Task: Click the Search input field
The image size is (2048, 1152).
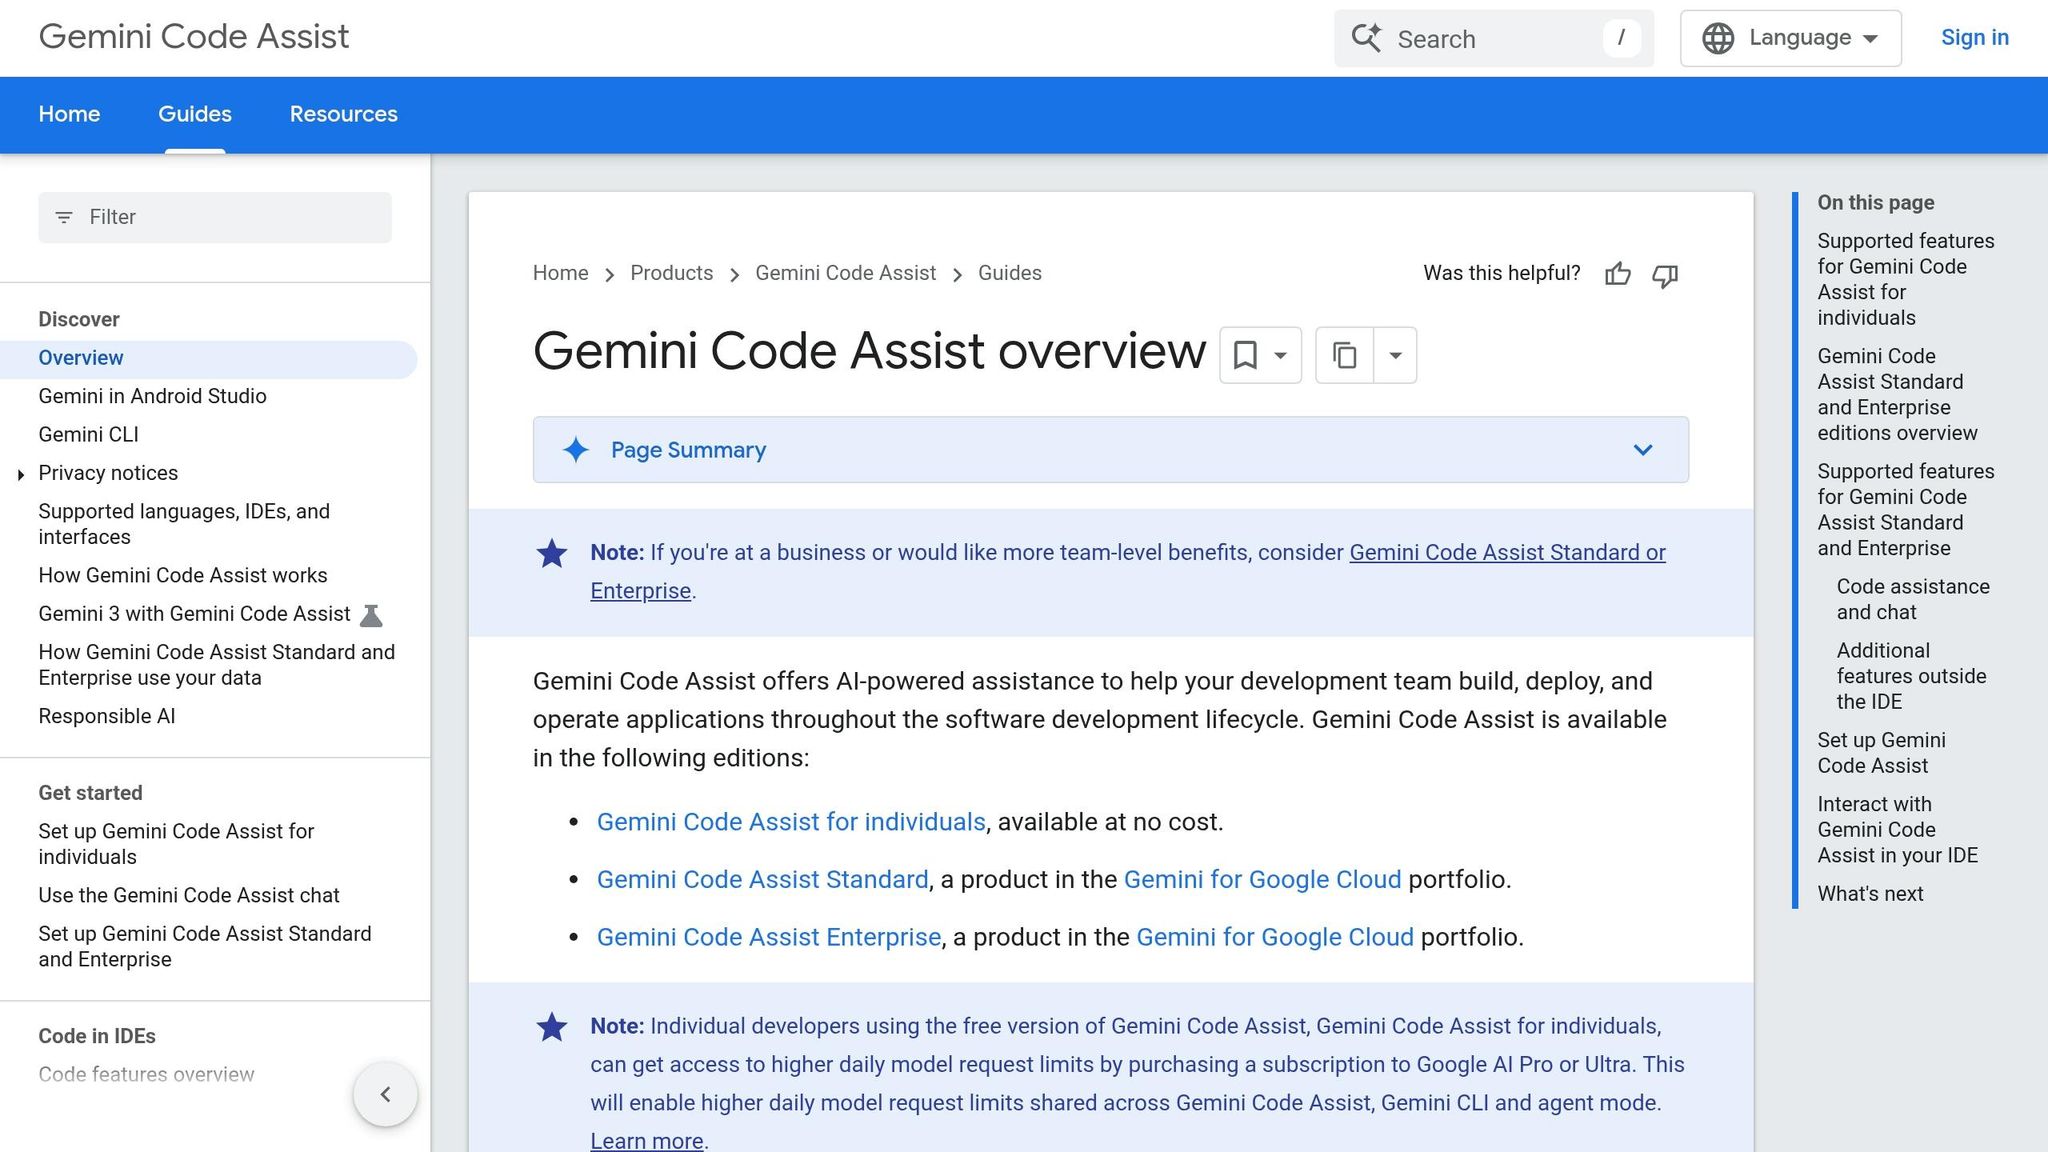Action: [1494, 38]
